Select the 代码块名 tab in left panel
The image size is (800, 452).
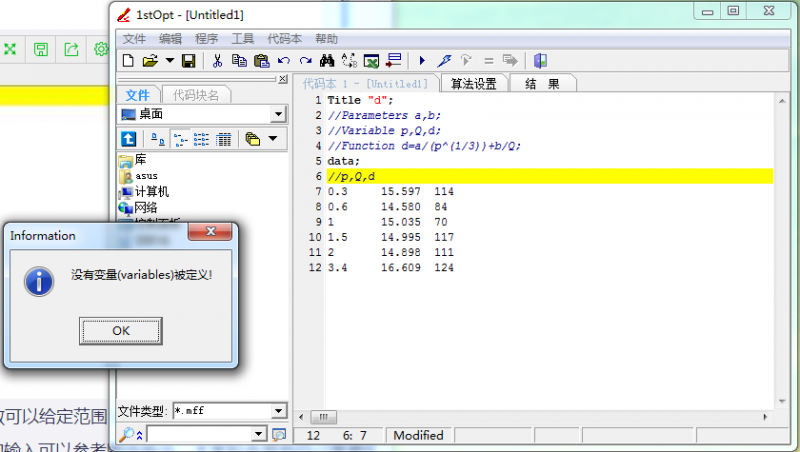[196, 95]
